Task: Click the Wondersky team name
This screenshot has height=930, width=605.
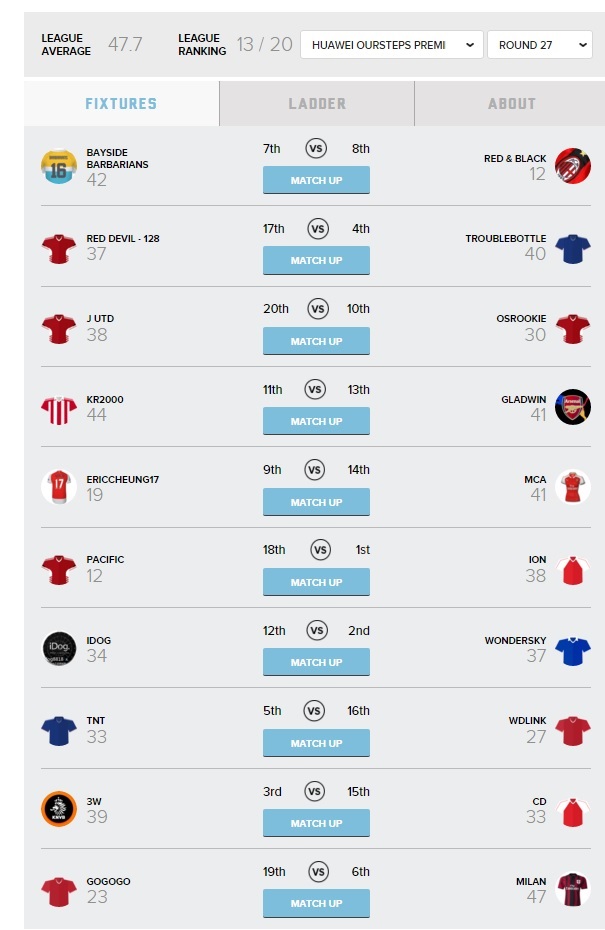Action: click(515, 641)
